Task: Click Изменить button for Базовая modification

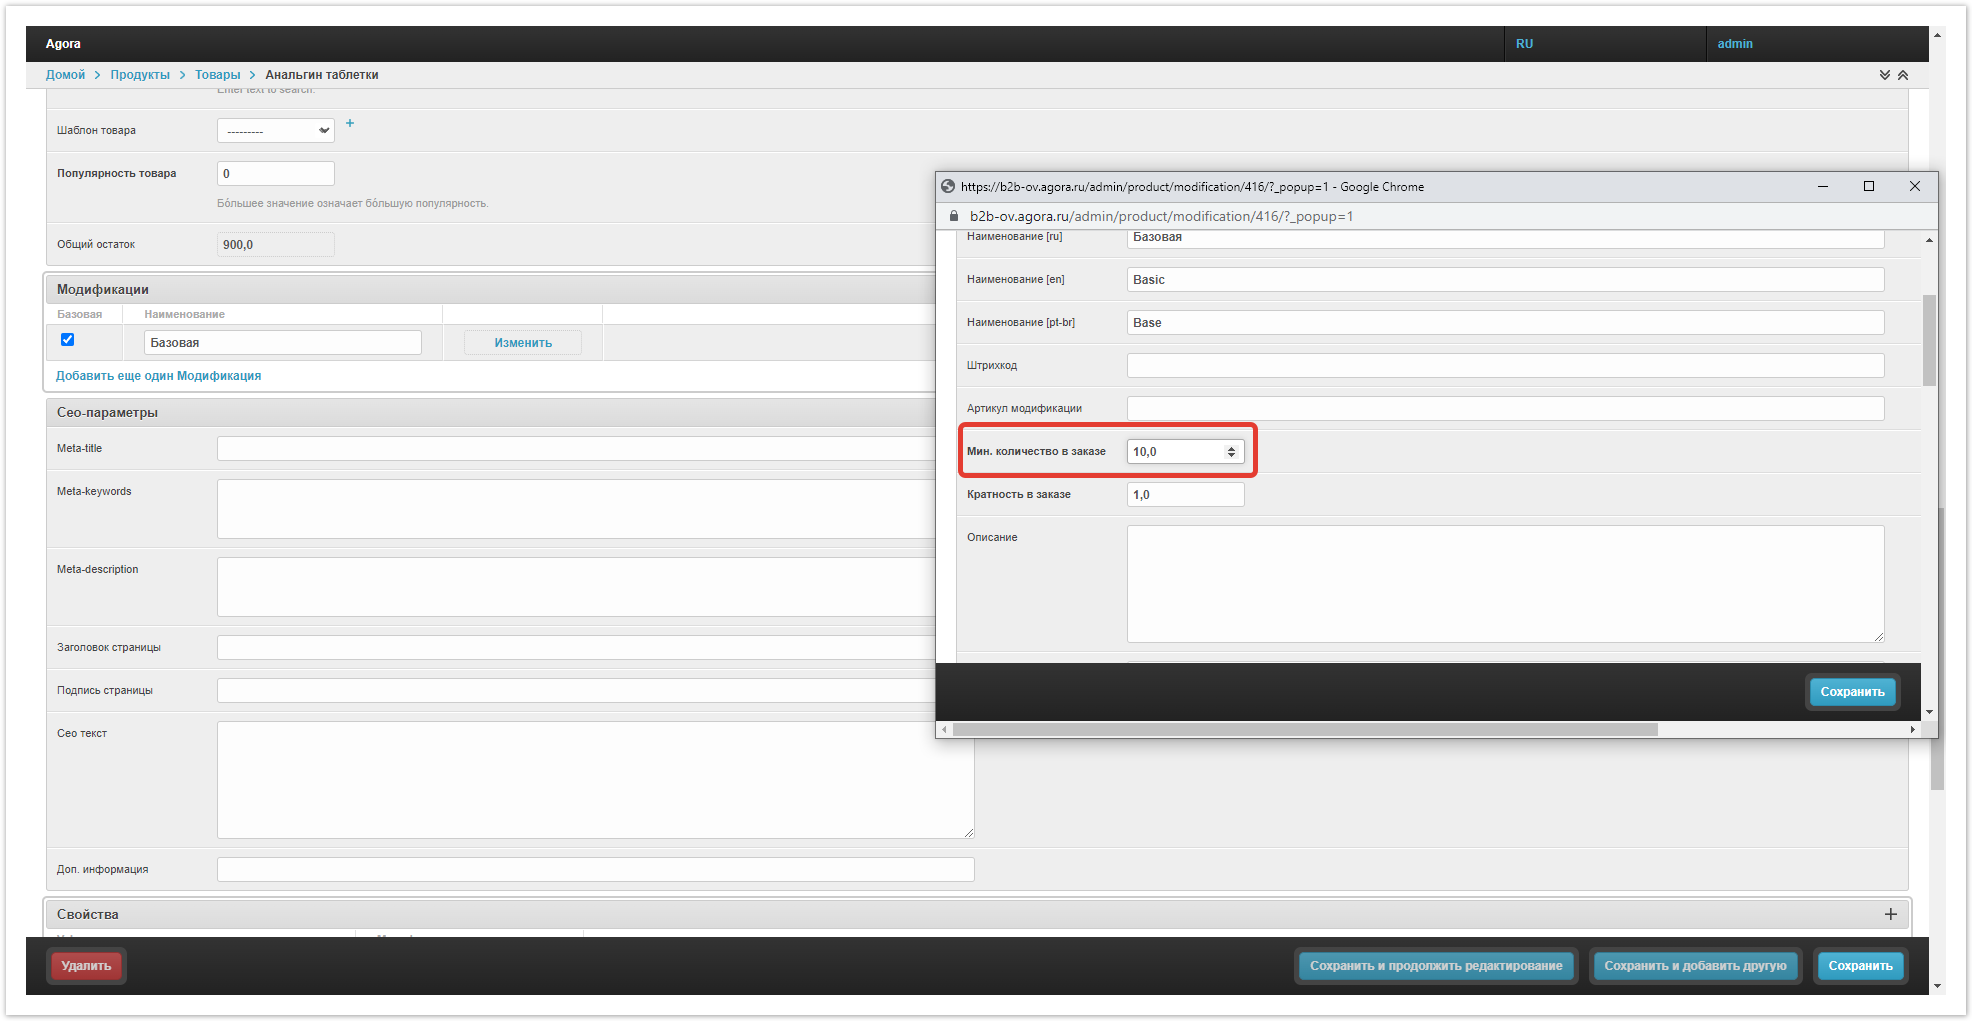Action: [522, 343]
